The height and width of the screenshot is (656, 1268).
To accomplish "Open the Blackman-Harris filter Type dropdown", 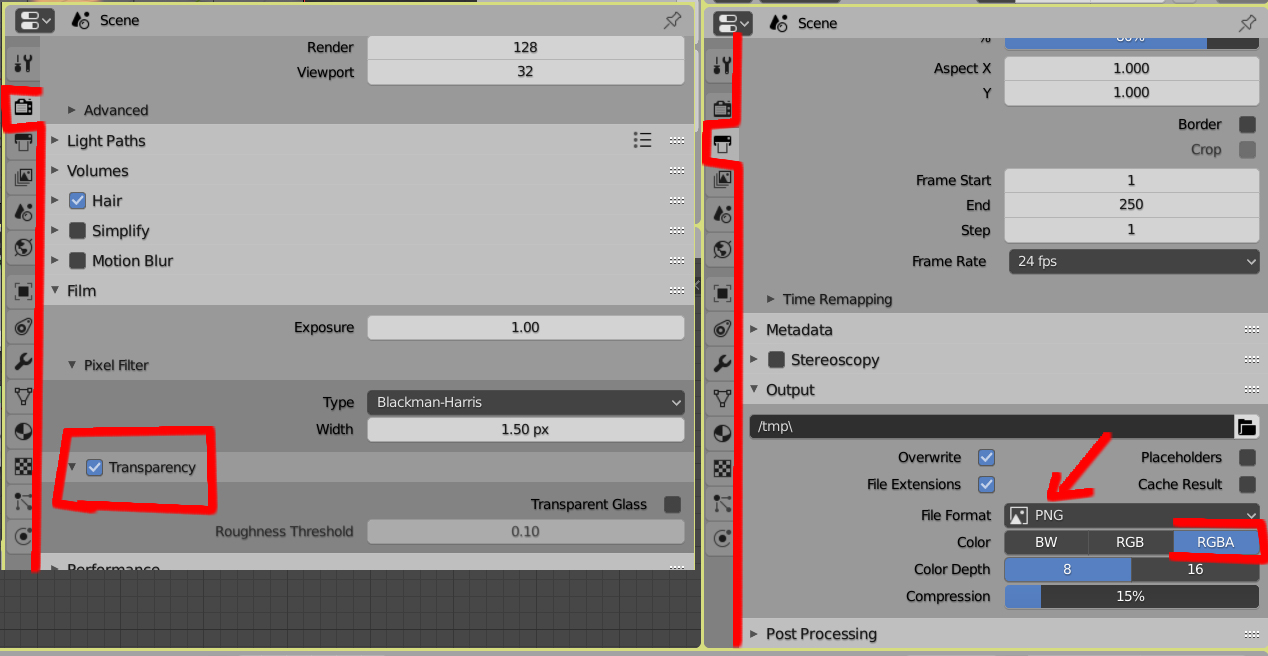I will [526, 402].
